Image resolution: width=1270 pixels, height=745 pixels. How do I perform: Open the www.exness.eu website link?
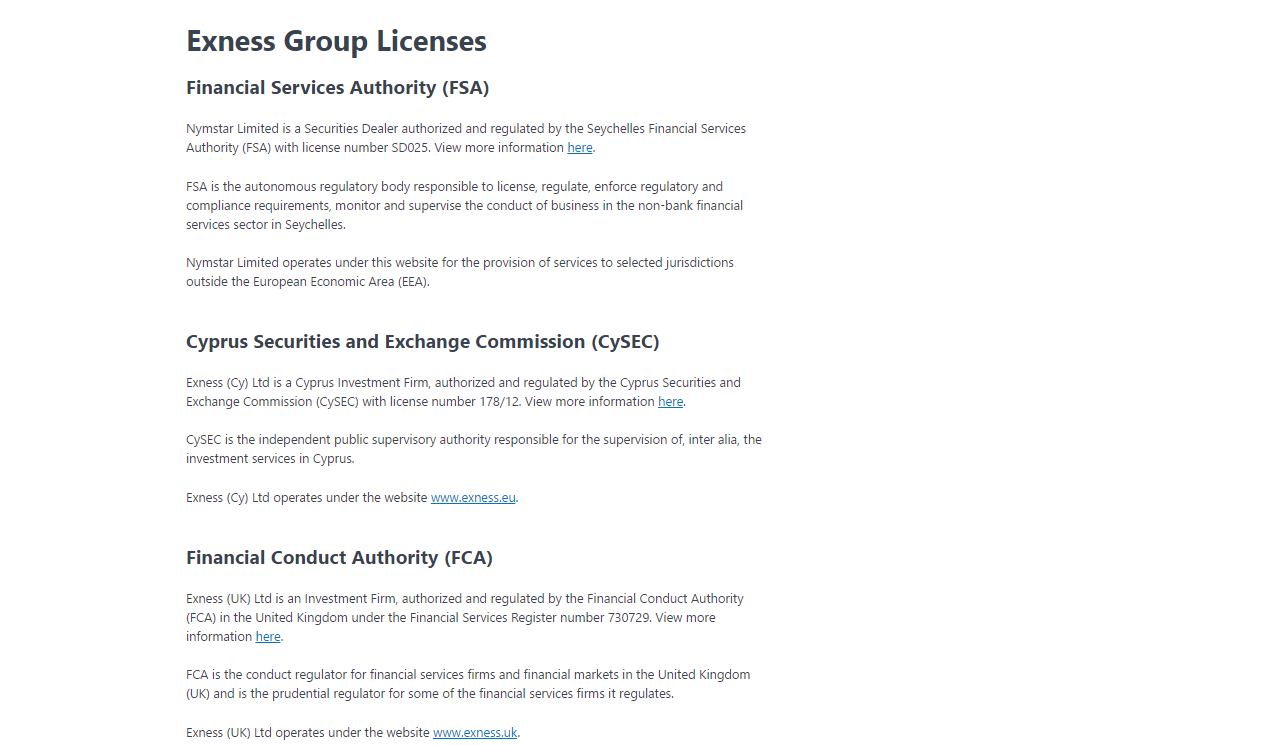(x=472, y=497)
